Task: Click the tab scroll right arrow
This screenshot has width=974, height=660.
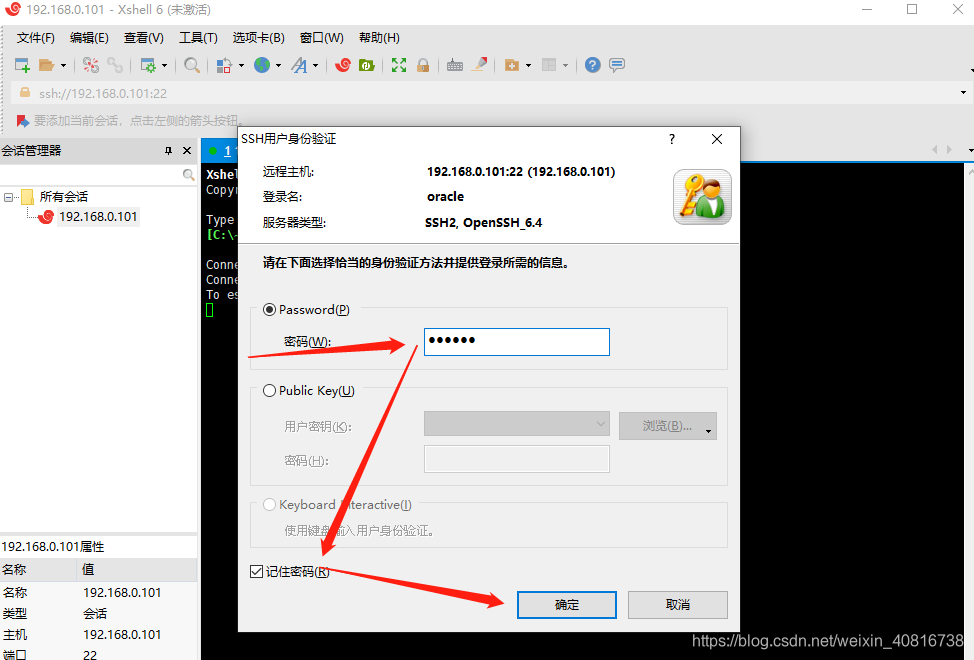Action: click(949, 150)
